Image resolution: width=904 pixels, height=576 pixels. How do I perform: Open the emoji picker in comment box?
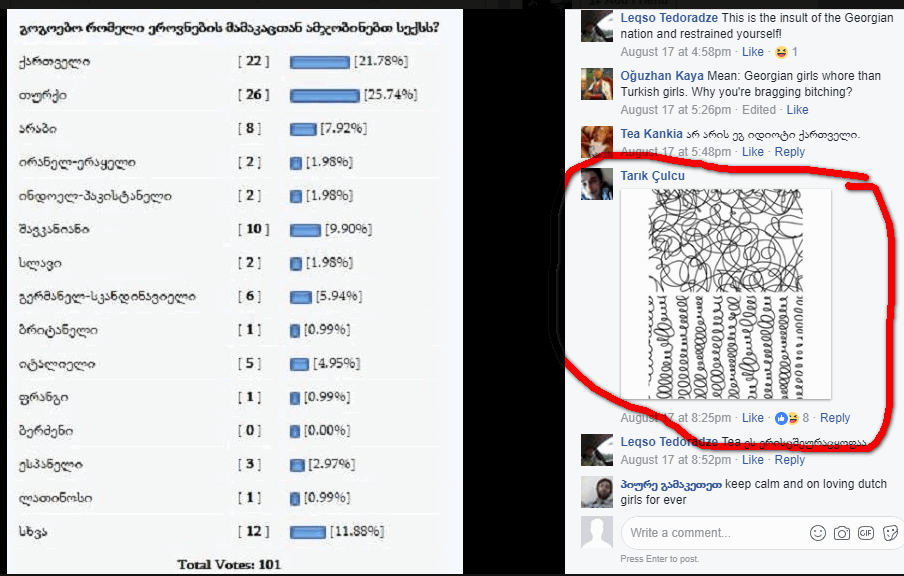[x=818, y=533]
